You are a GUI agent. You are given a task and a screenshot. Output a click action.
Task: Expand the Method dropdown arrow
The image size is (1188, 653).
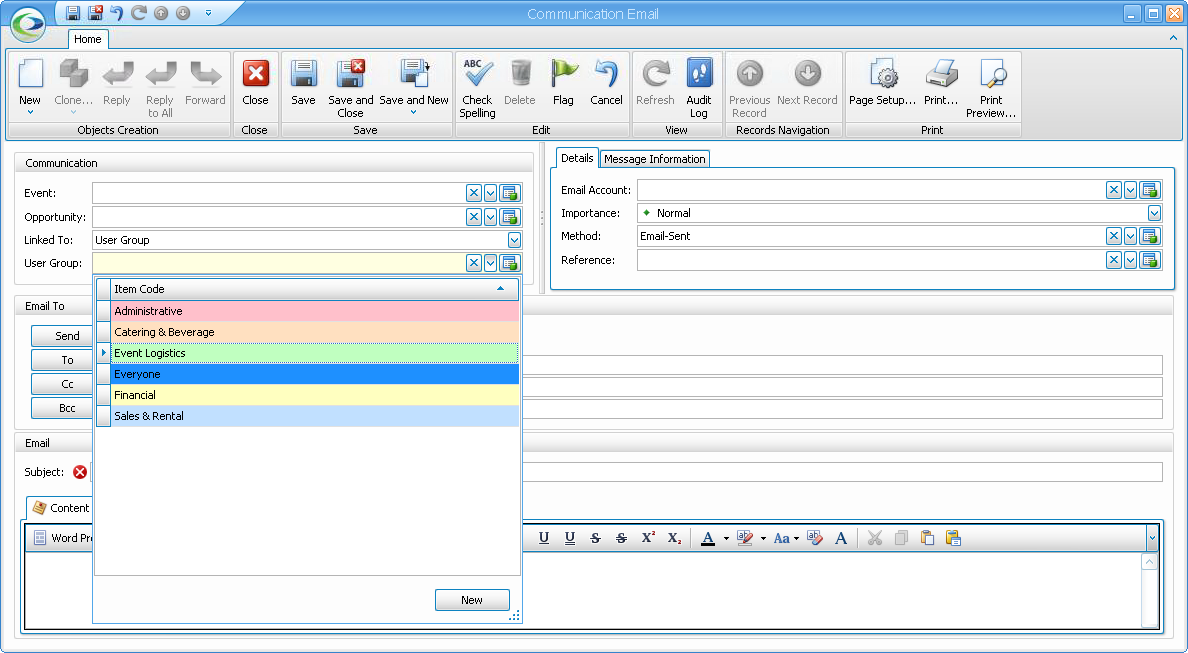1130,236
